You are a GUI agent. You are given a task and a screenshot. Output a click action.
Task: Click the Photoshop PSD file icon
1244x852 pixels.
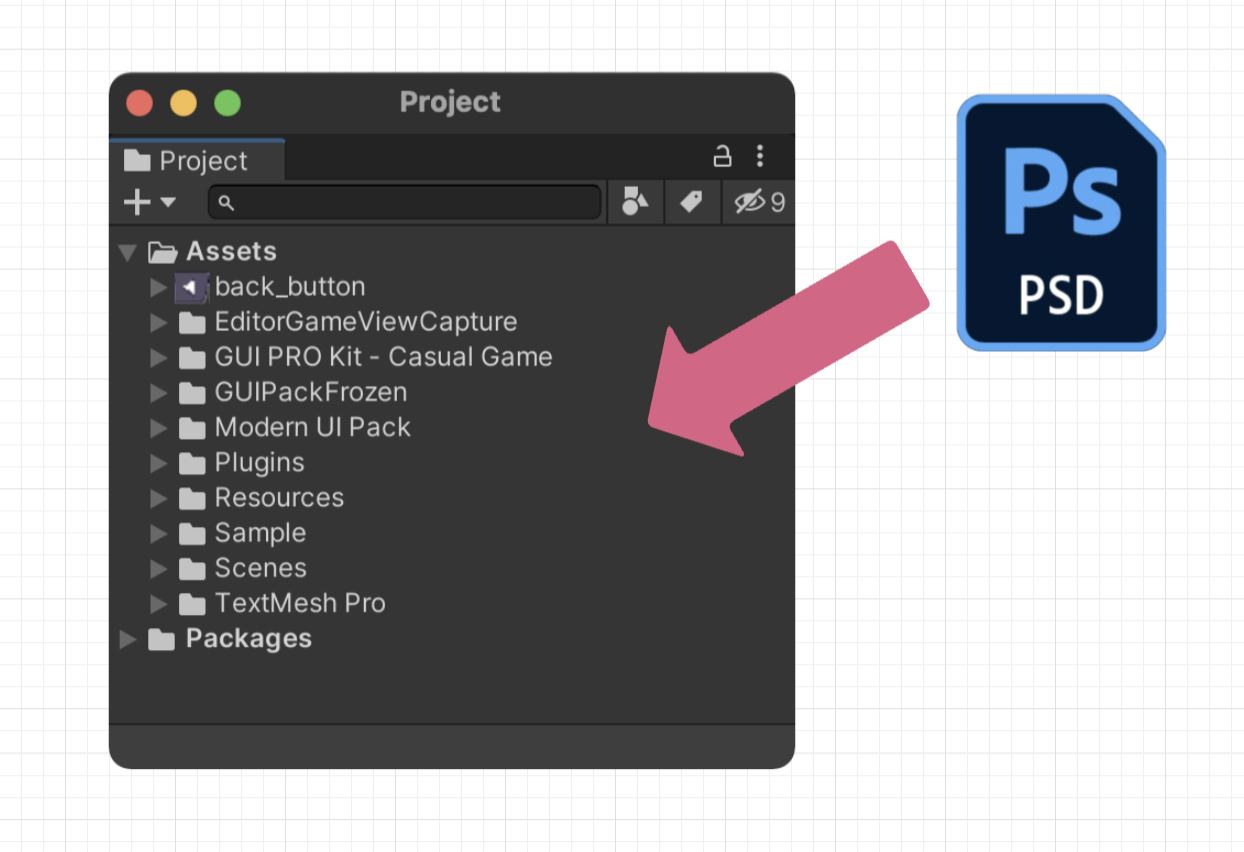click(1061, 222)
